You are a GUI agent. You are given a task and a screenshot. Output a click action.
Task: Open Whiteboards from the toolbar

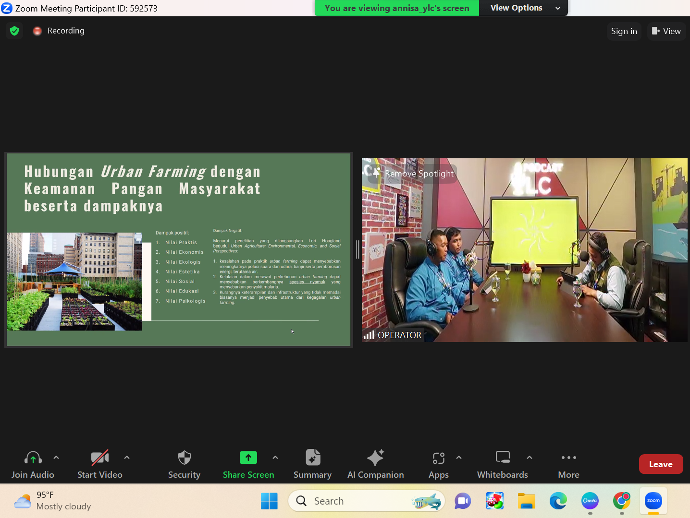(502, 458)
